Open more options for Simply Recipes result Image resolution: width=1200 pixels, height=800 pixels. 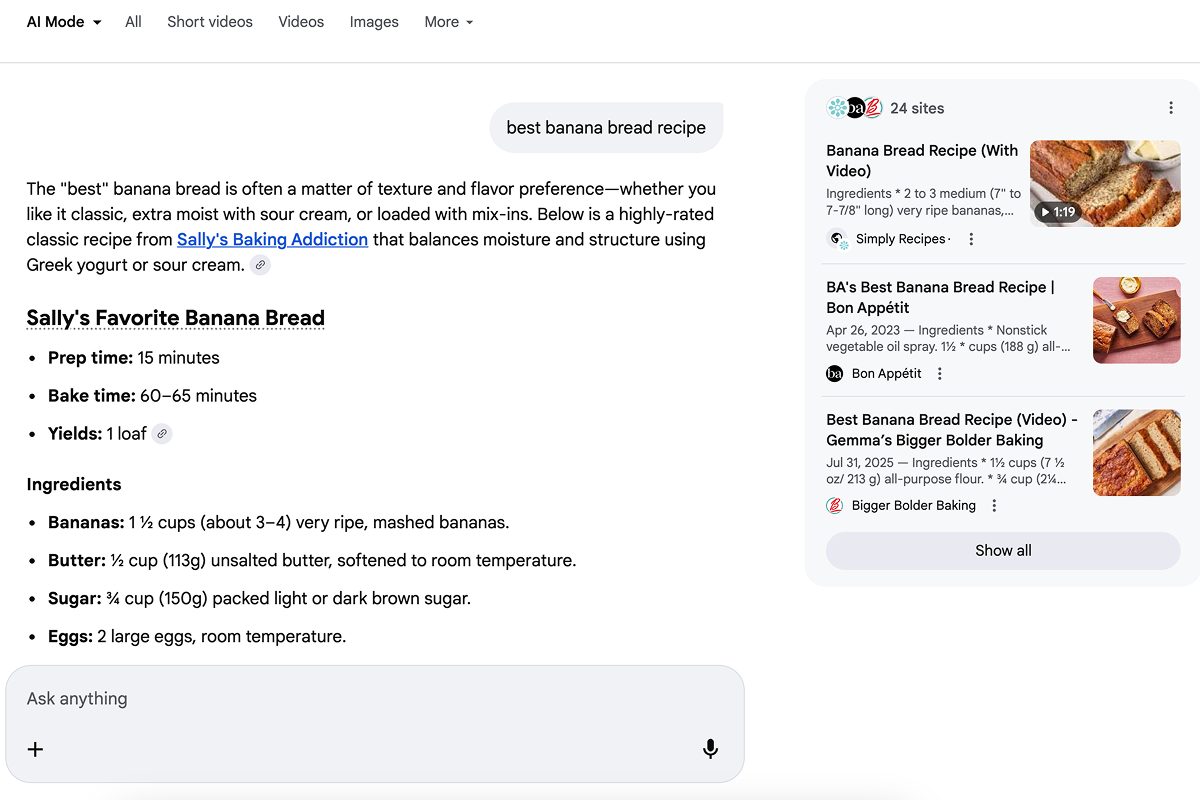click(x=971, y=239)
